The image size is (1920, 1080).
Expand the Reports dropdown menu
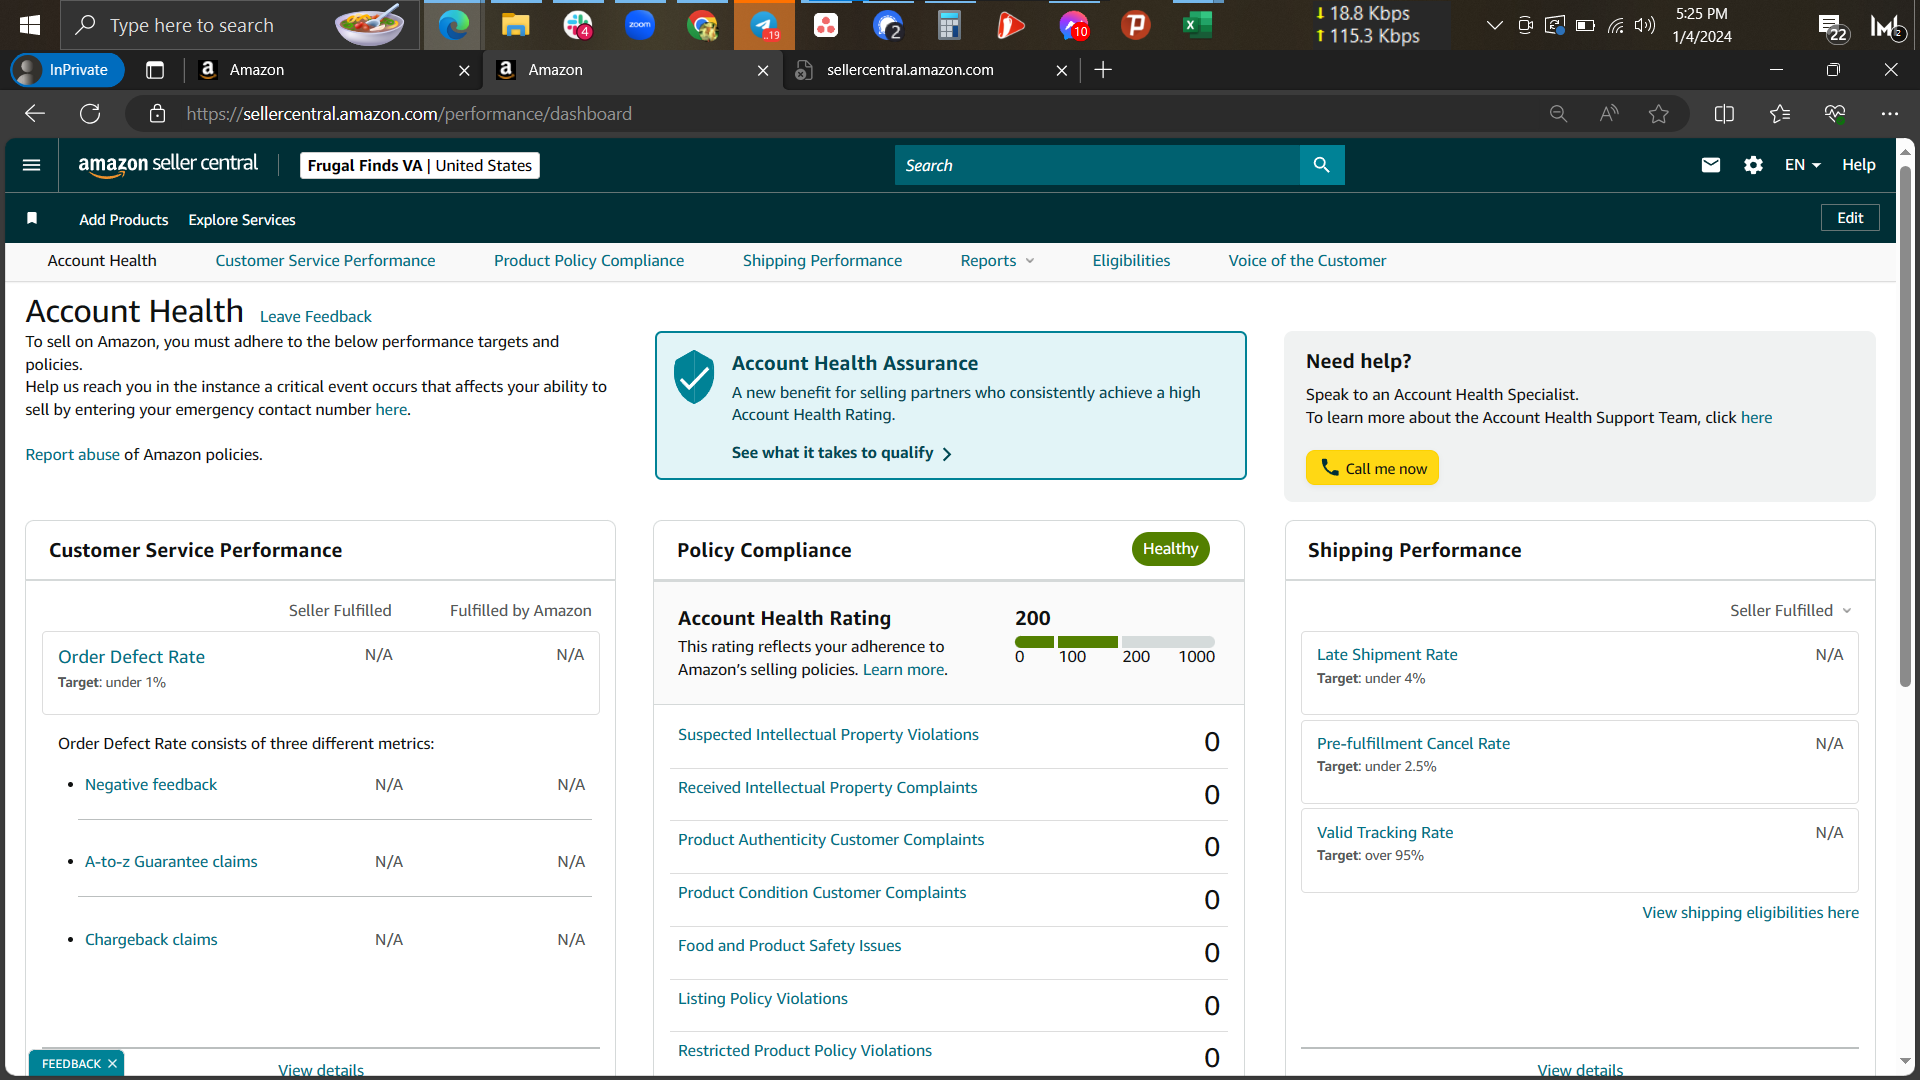pyautogui.click(x=997, y=261)
